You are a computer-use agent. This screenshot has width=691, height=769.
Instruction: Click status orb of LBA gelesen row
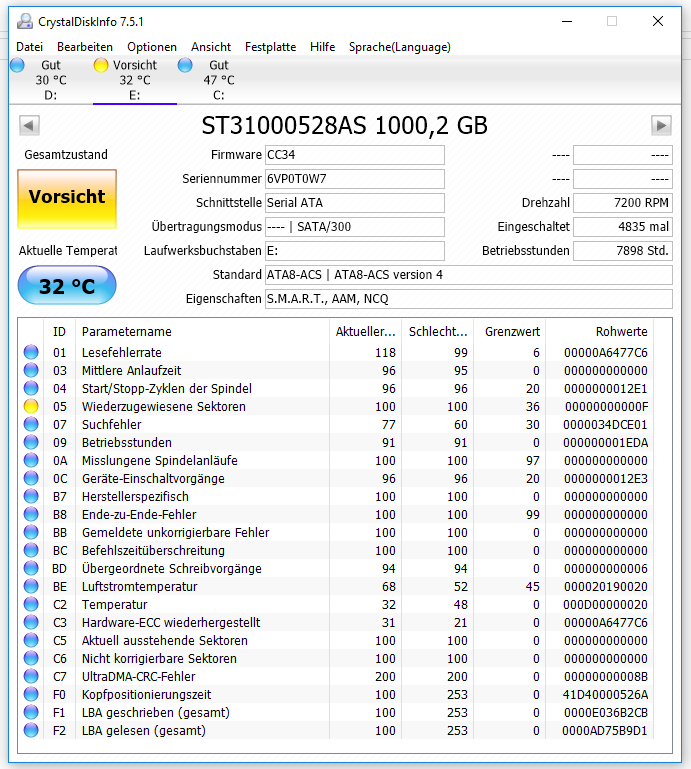[31, 730]
